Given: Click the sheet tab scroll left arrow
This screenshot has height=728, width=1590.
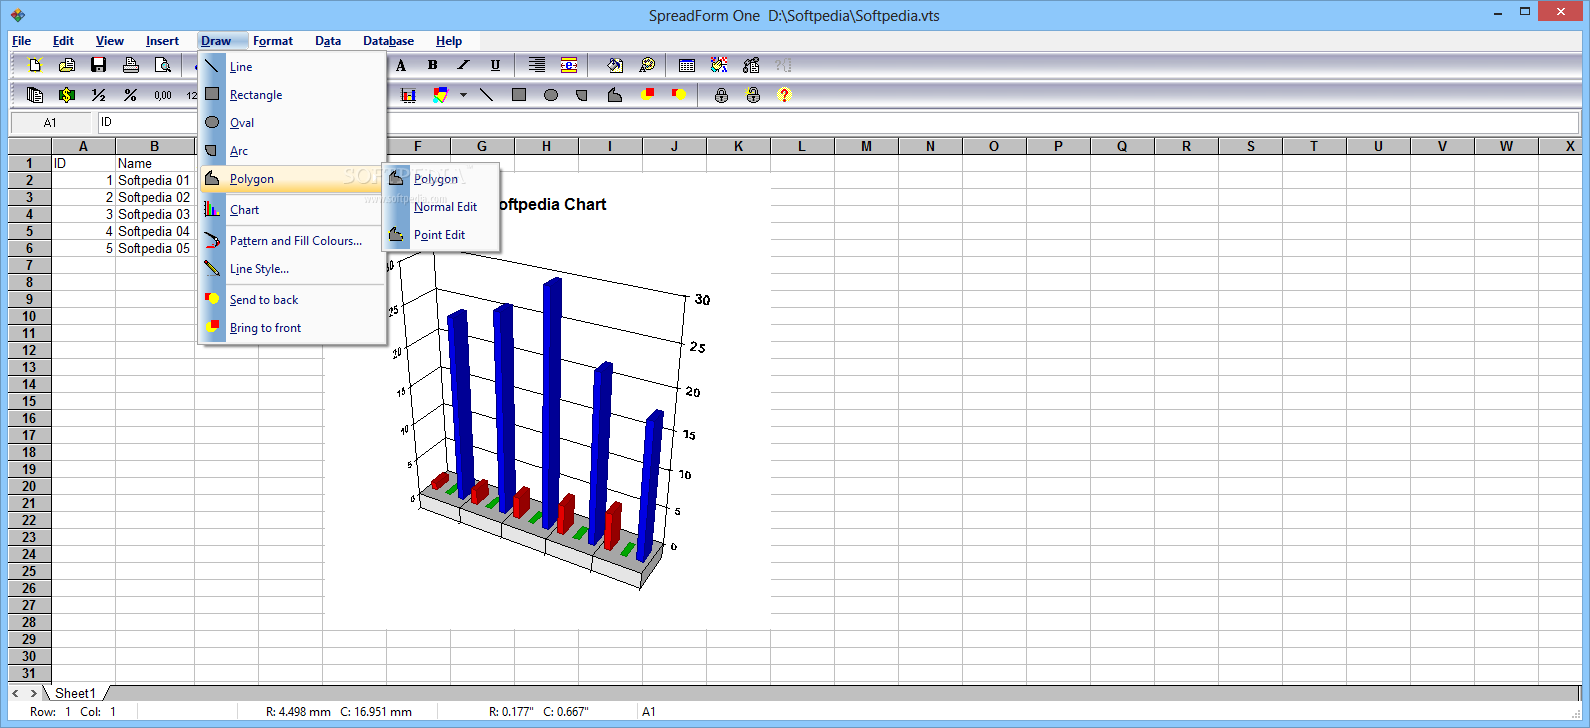Looking at the screenshot, I should [16, 693].
